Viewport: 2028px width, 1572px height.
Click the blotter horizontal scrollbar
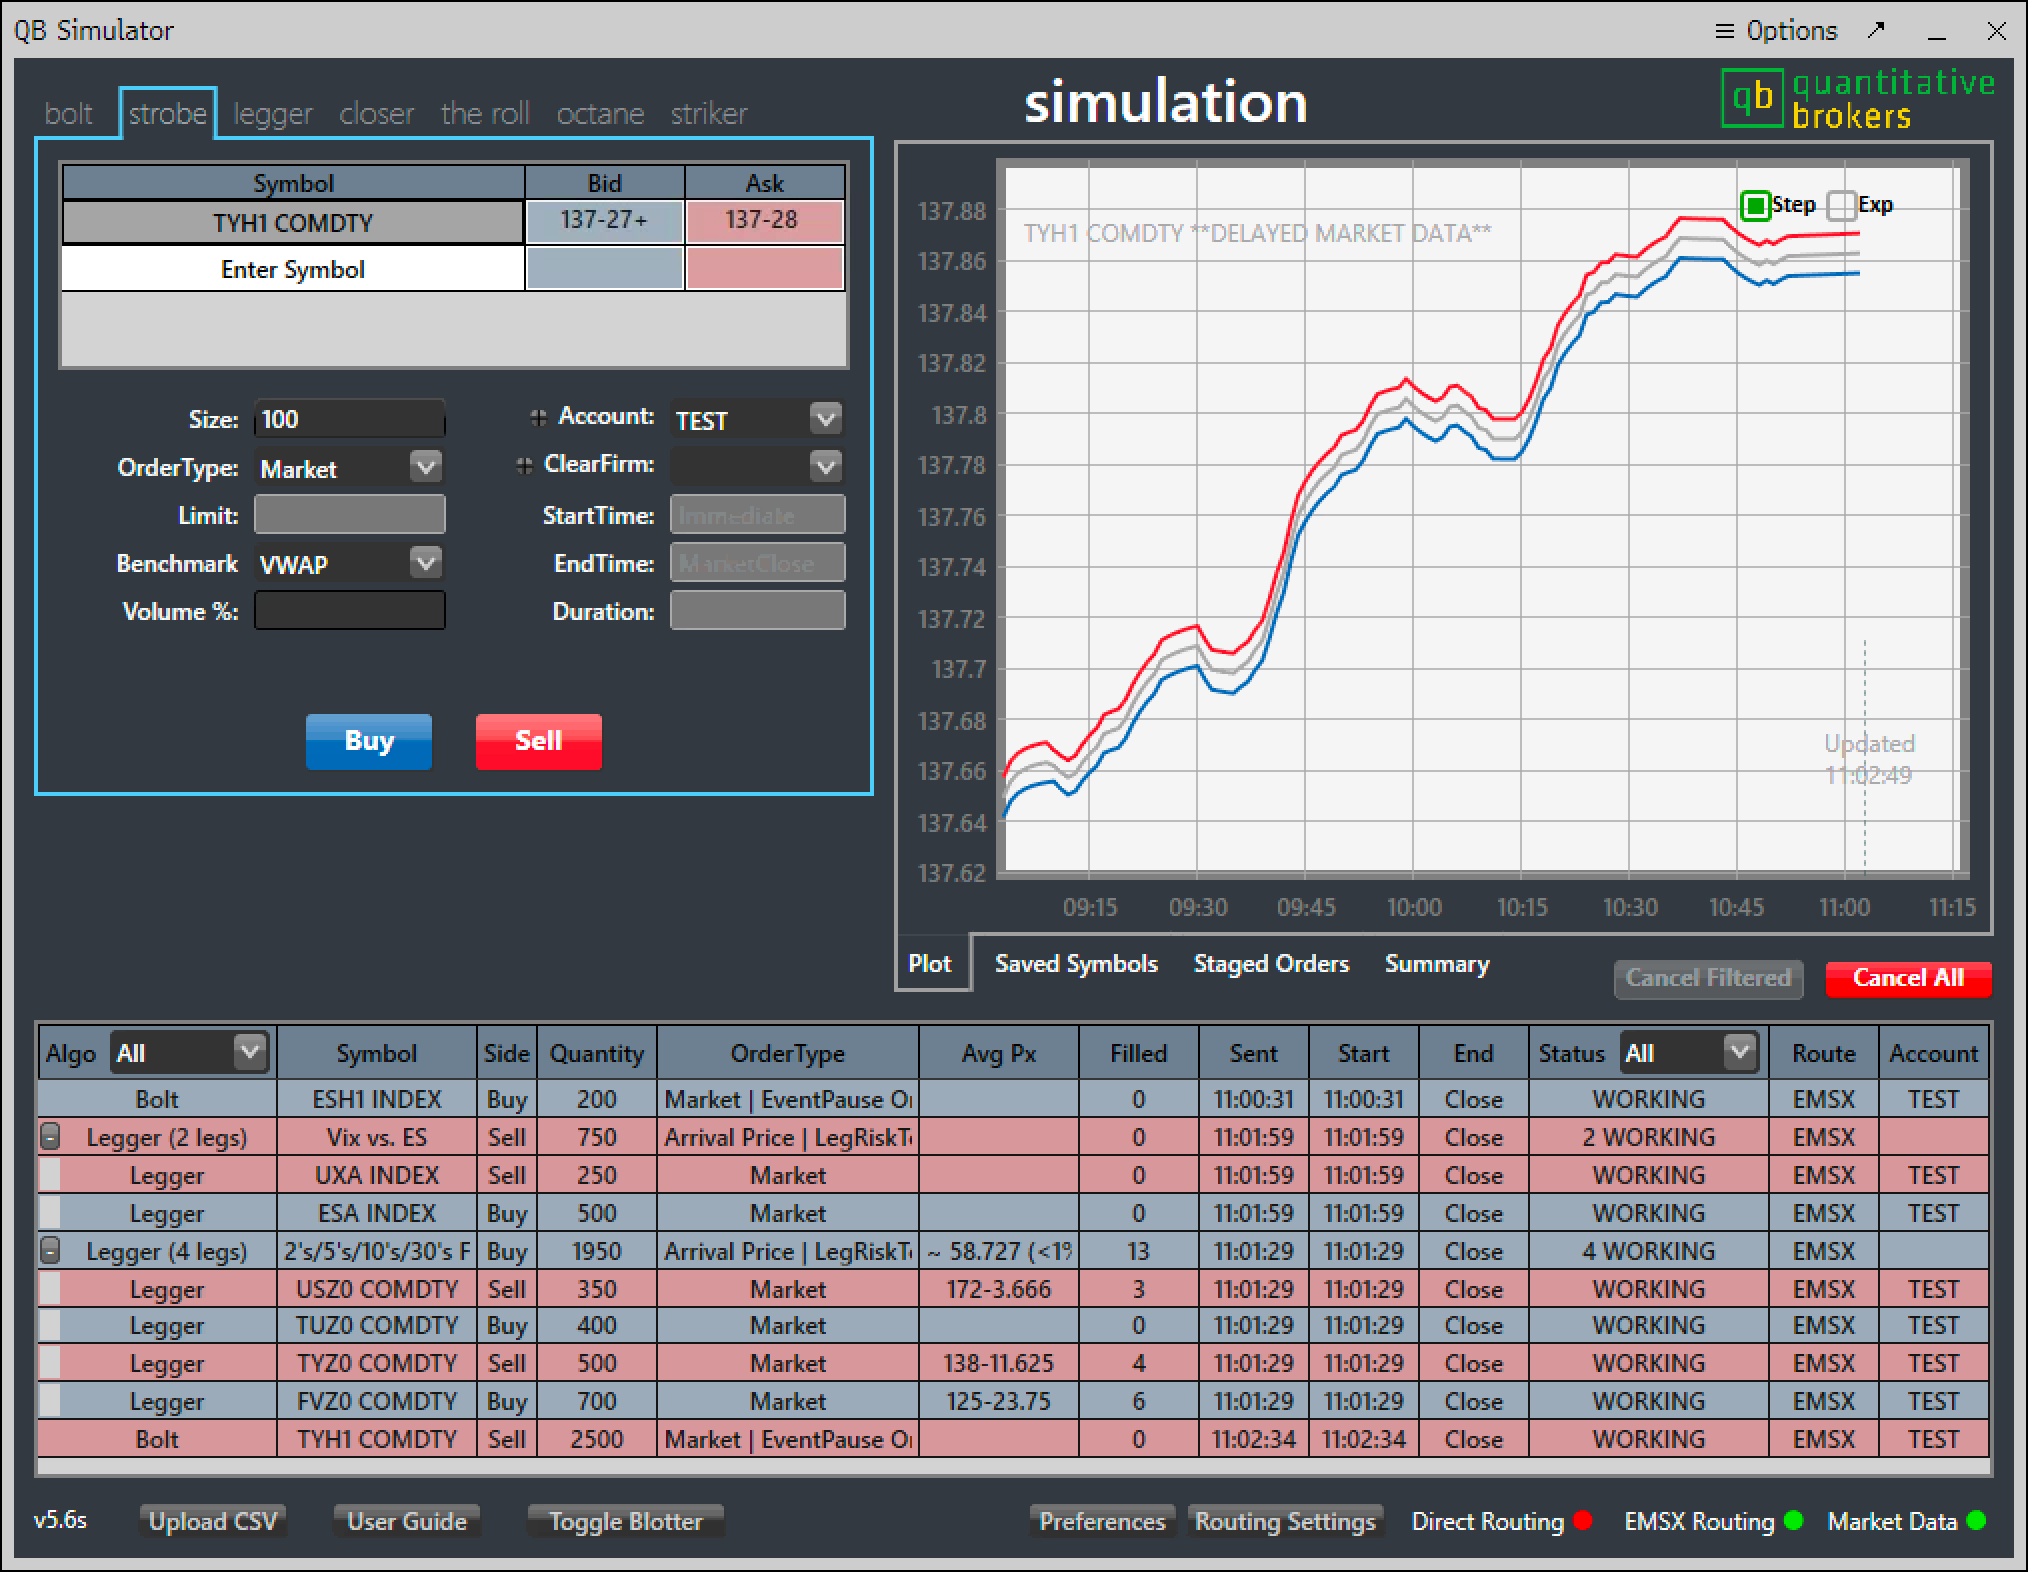(1013, 1467)
